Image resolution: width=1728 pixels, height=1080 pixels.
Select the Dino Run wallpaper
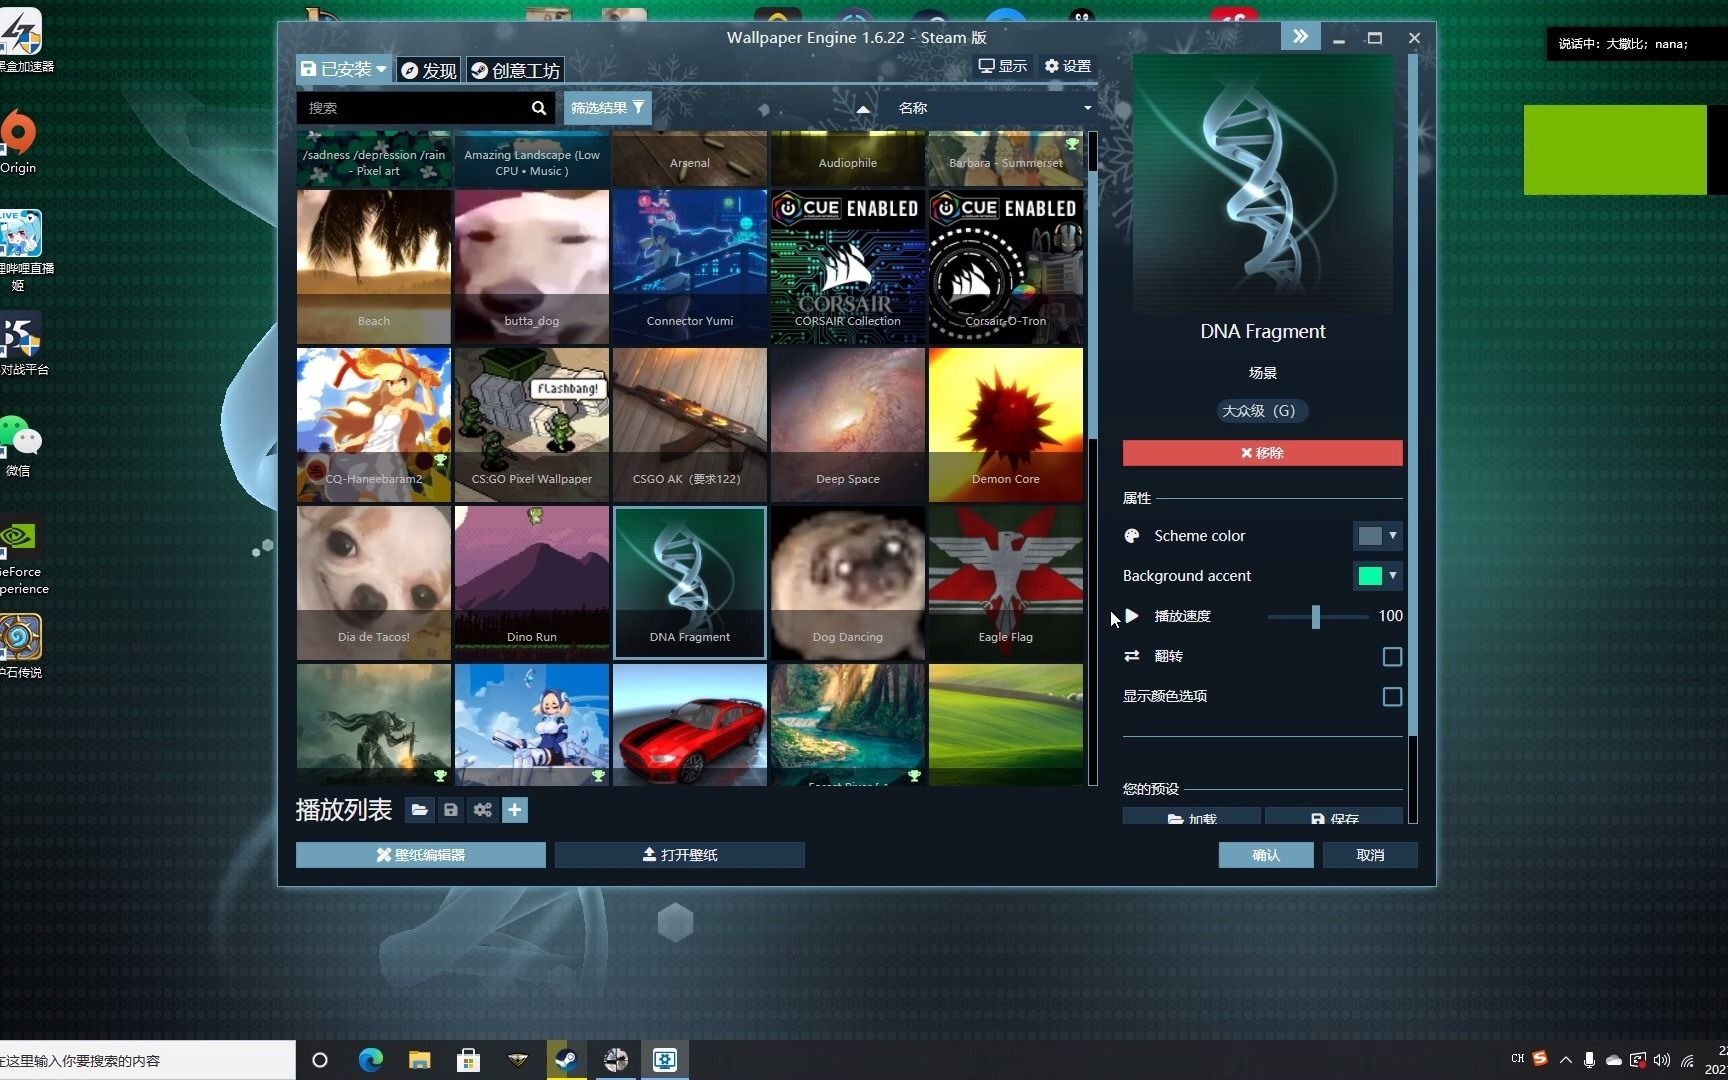pos(532,583)
